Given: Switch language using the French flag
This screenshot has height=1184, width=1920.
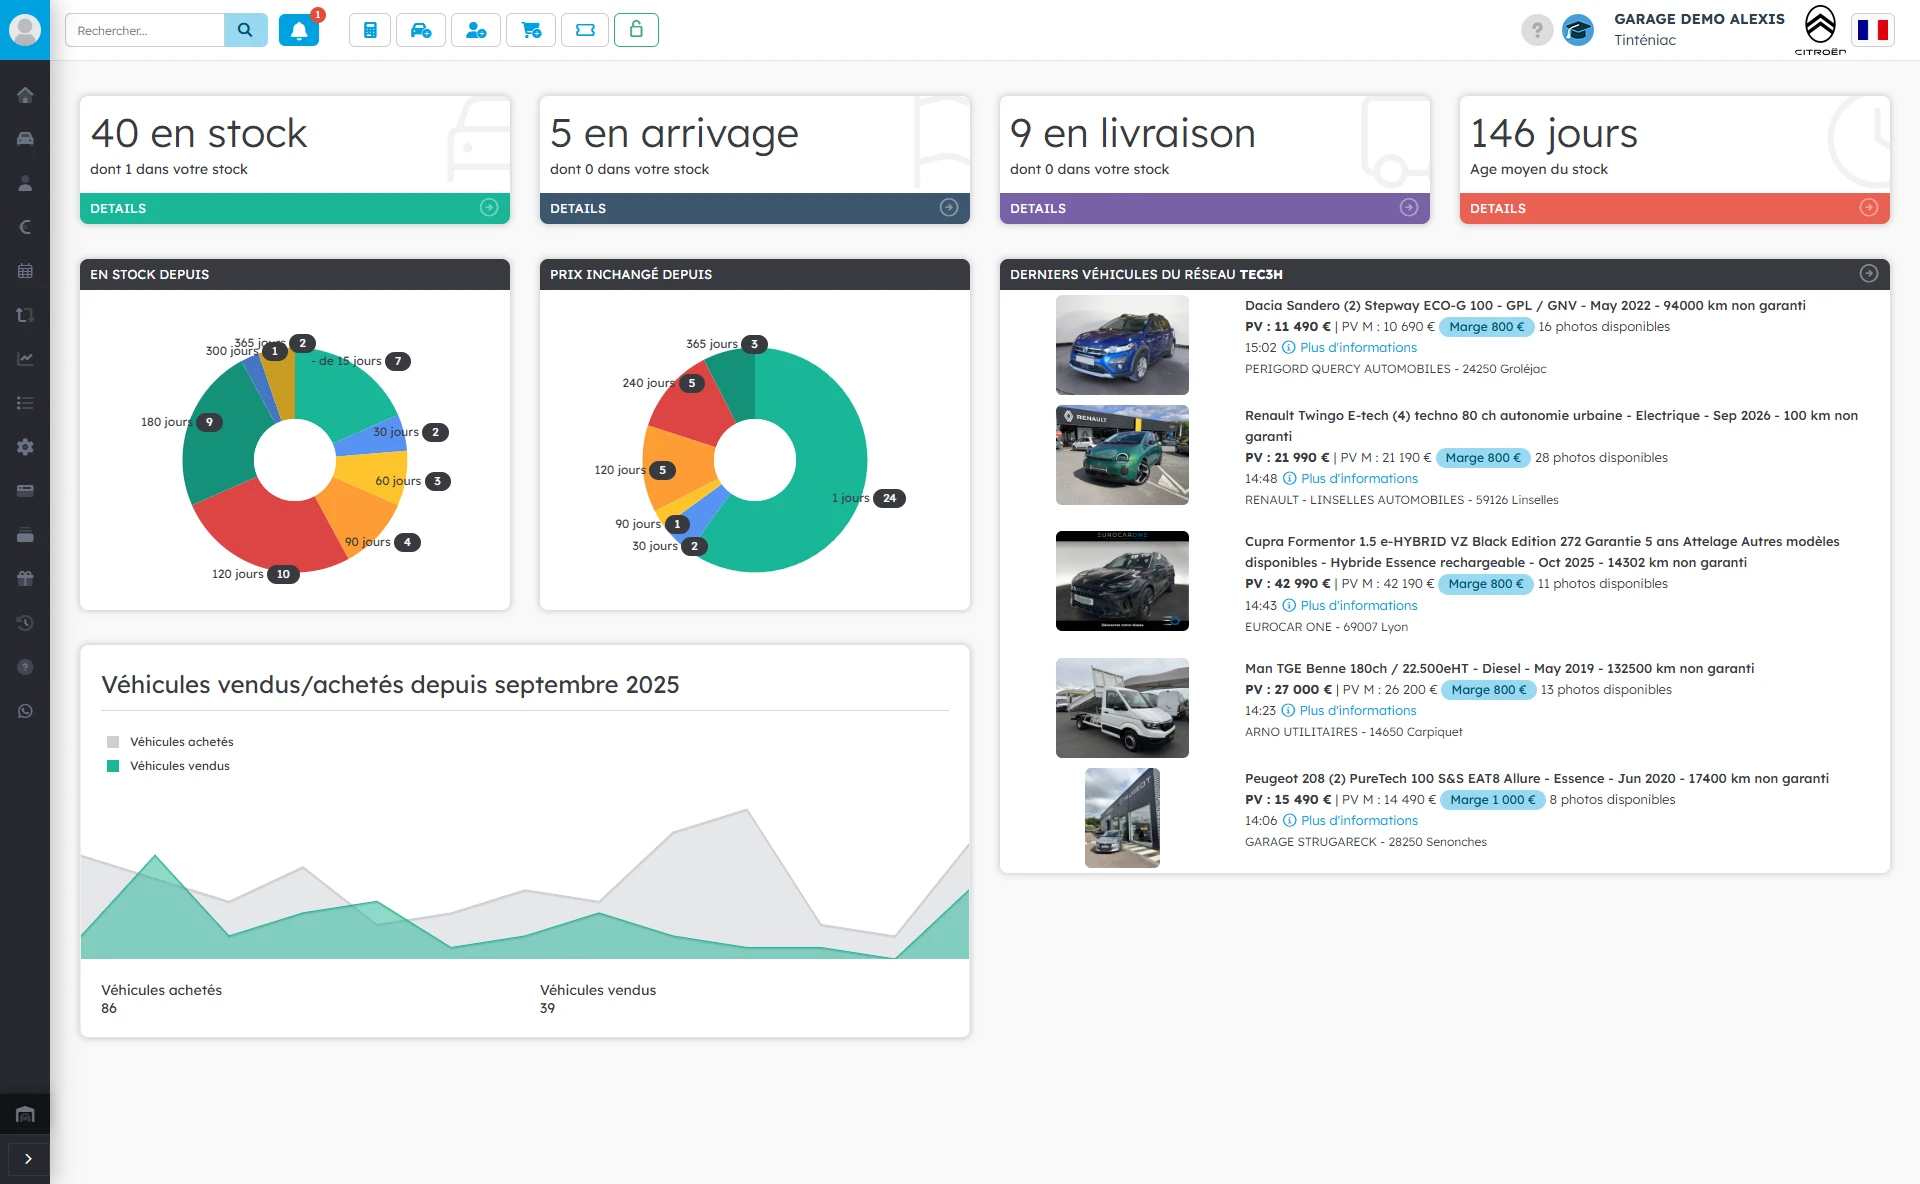Looking at the screenshot, I should pos(1872,30).
